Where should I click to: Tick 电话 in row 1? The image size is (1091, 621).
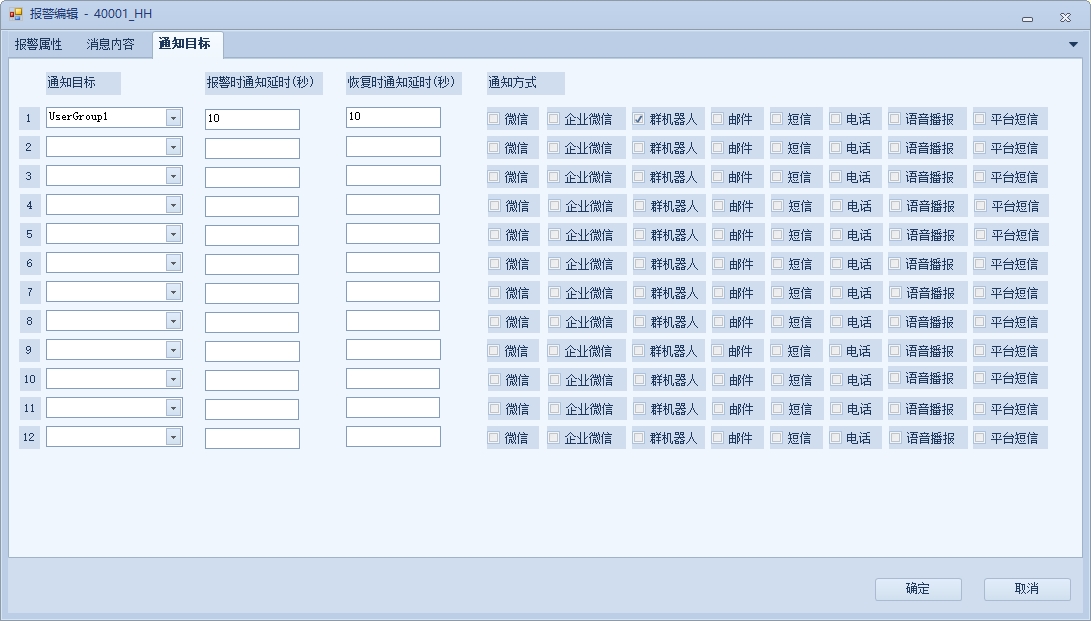tap(836, 119)
